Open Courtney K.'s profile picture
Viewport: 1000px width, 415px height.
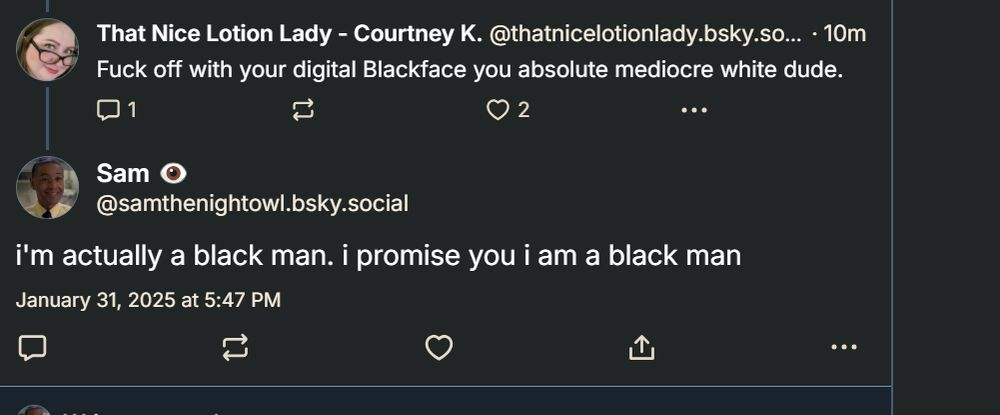tap(47, 50)
